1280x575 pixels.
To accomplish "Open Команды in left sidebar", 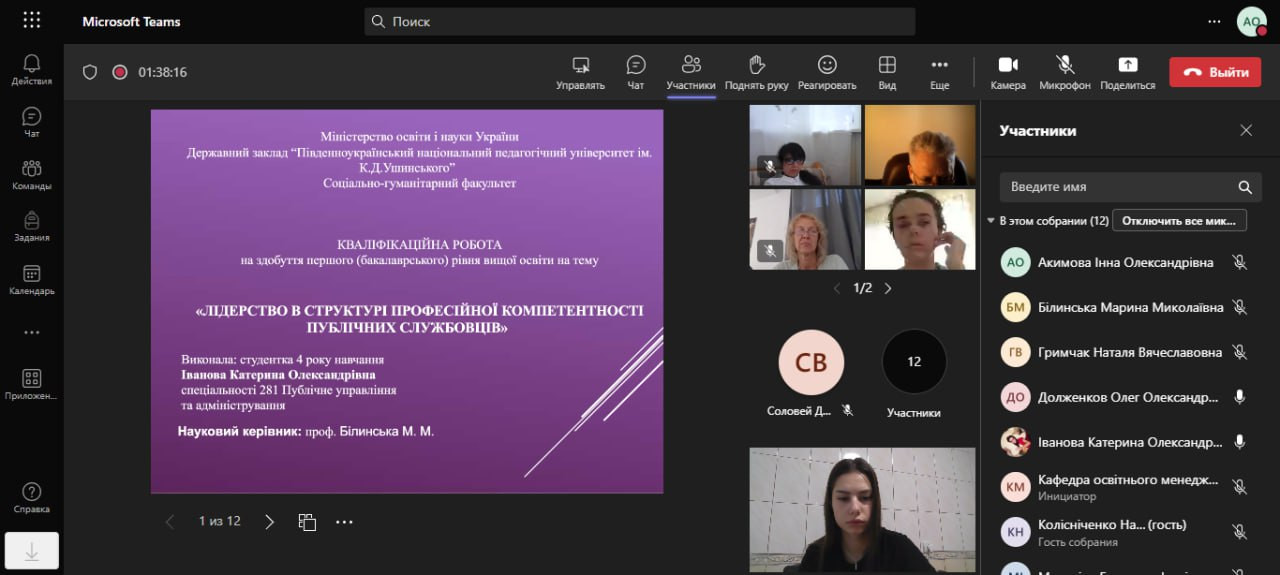I will point(32,174).
